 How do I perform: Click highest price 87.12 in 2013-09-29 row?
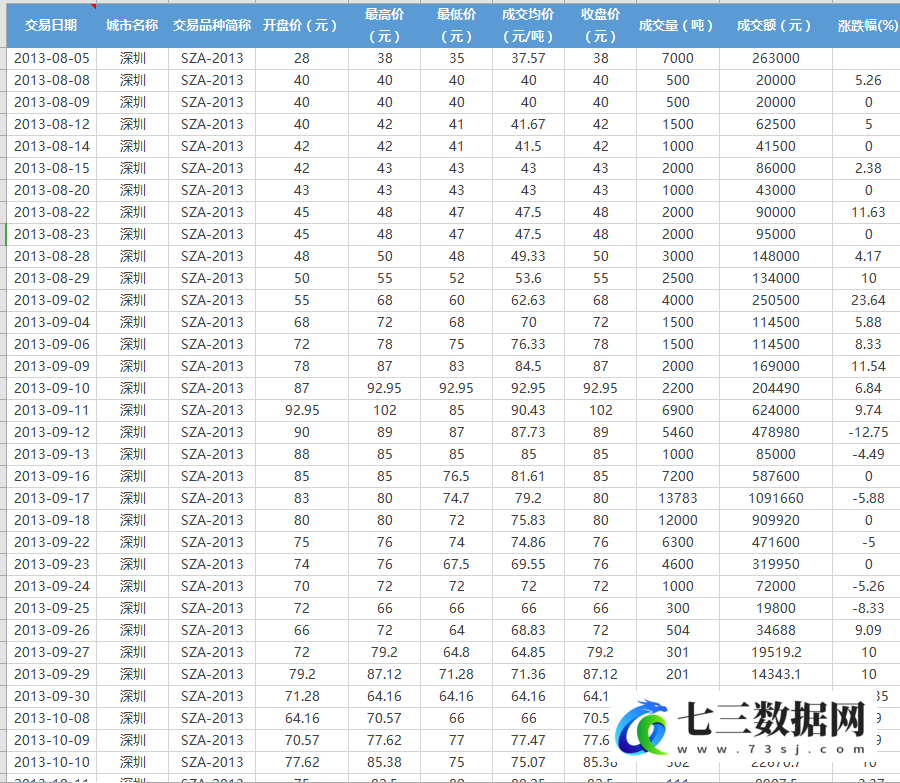(385, 675)
